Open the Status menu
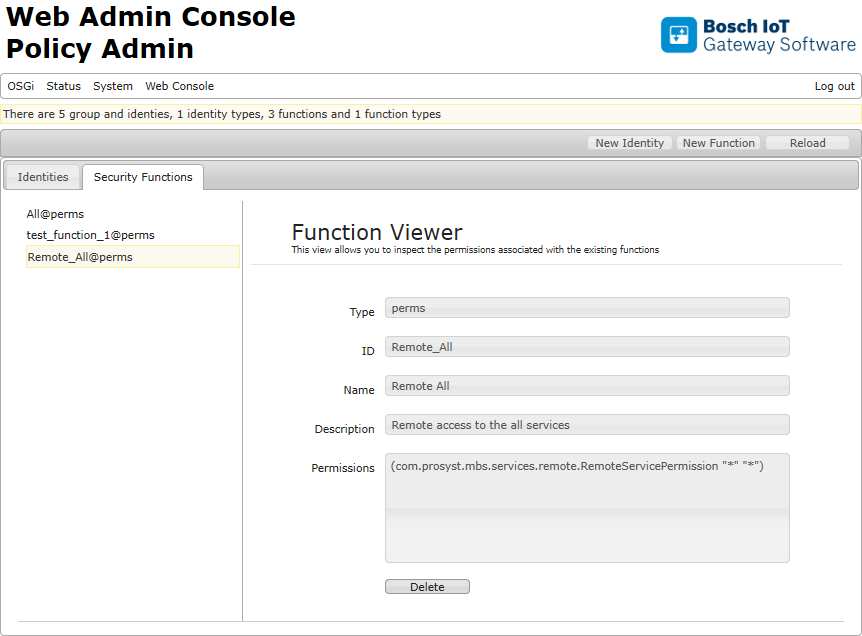 [63, 86]
